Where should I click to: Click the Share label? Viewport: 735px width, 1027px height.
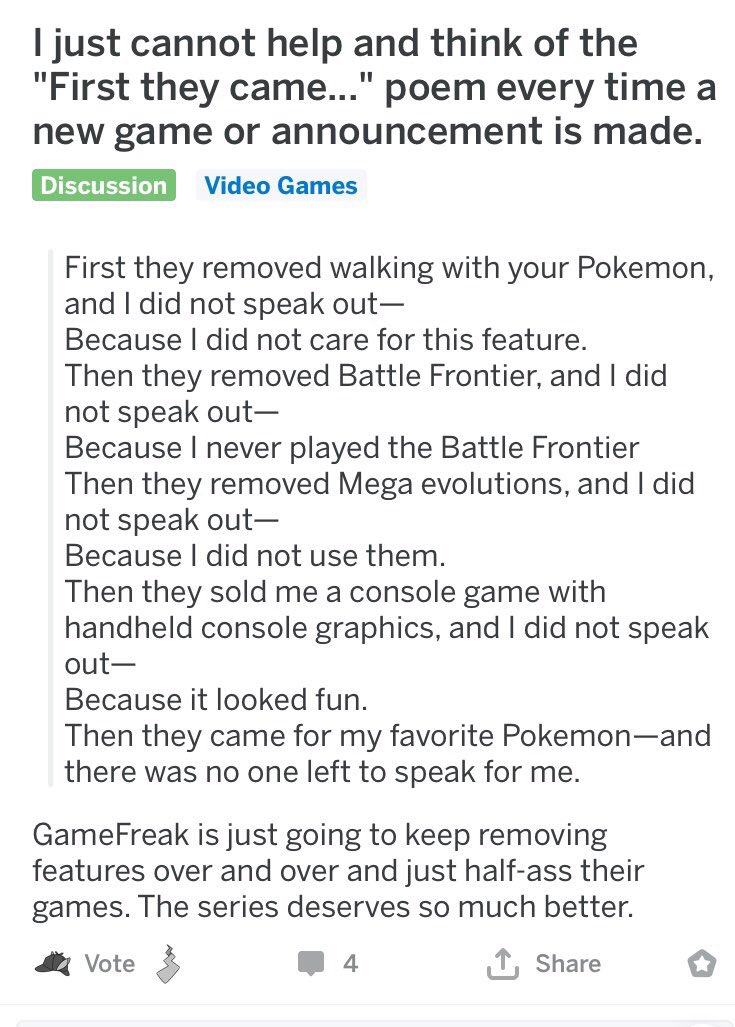567,963
